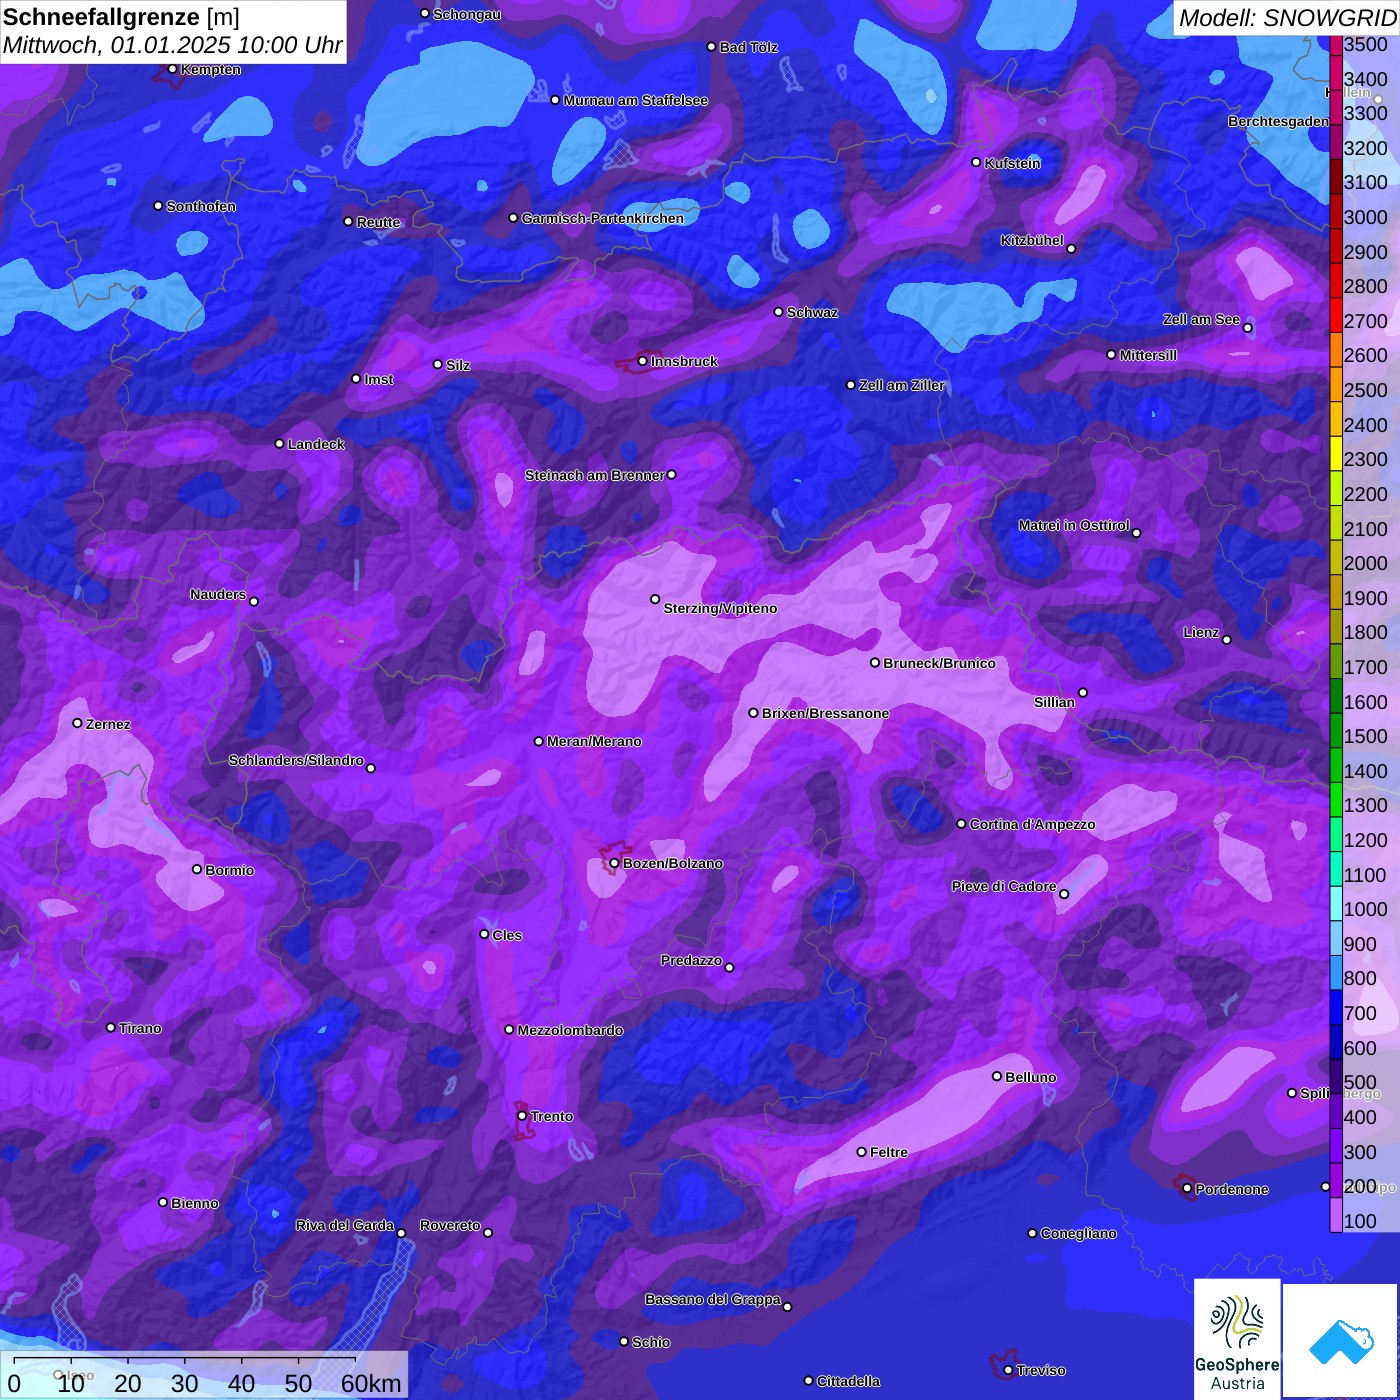
Task: Click the Zell am See location dot
Action: [x=1247, y=328]
